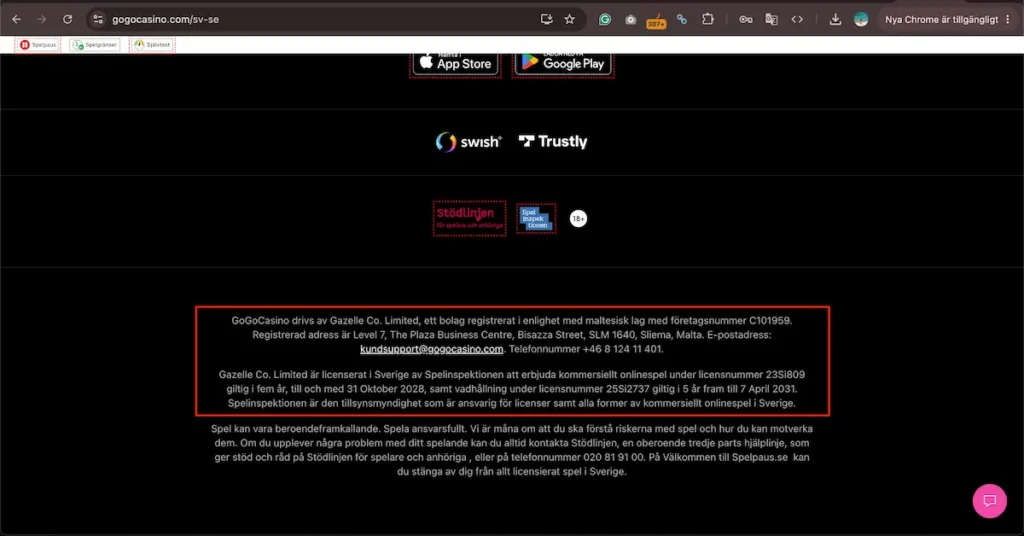
Task: Open Chrome three-dot menu
Action: coord(1008,20)
